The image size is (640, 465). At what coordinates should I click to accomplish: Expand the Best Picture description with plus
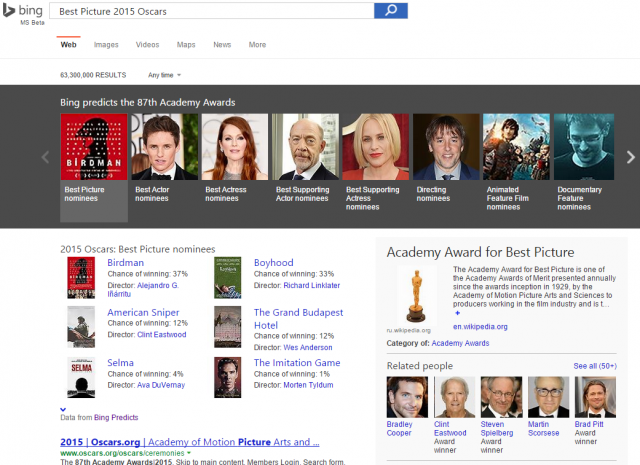[458, 313]
